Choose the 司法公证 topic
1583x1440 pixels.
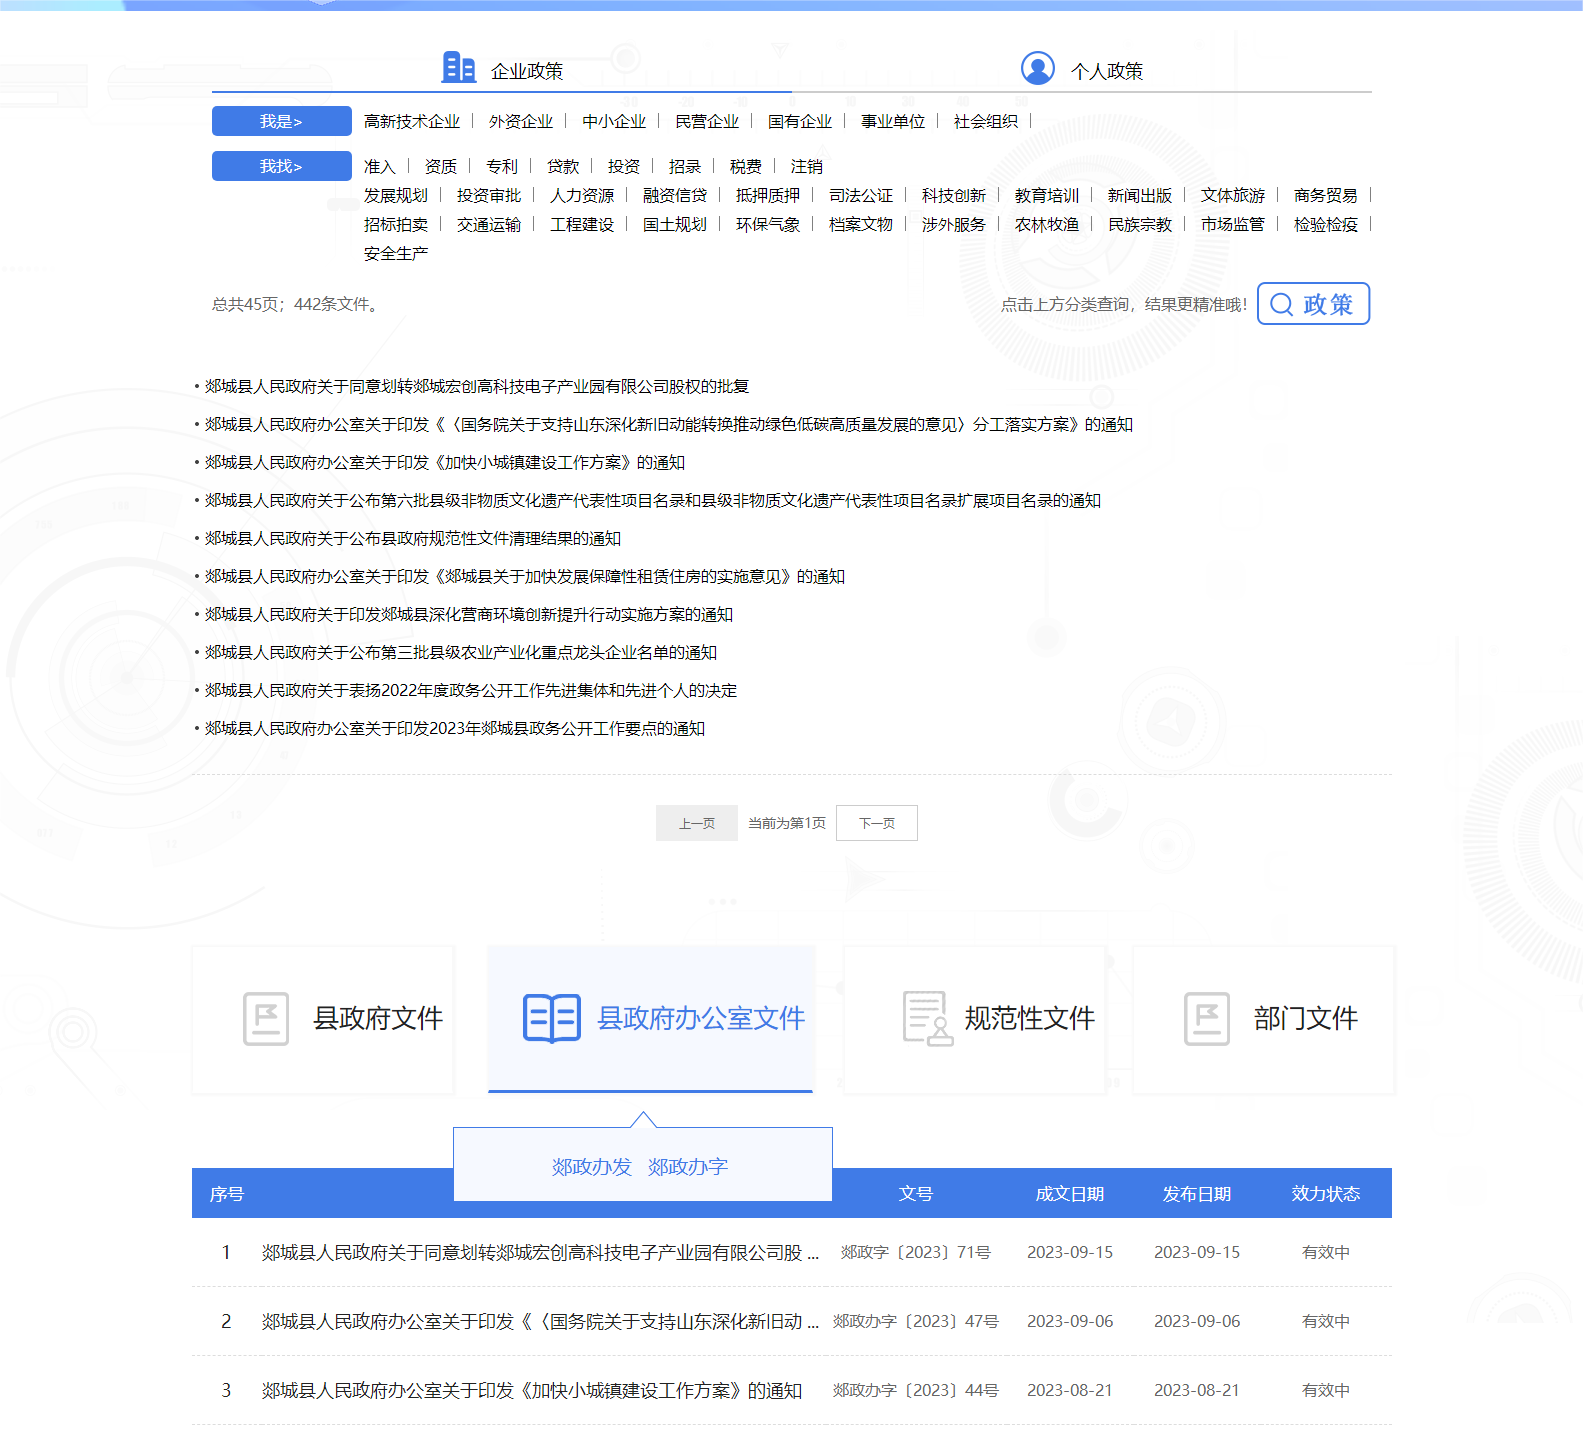coord(861,195)
